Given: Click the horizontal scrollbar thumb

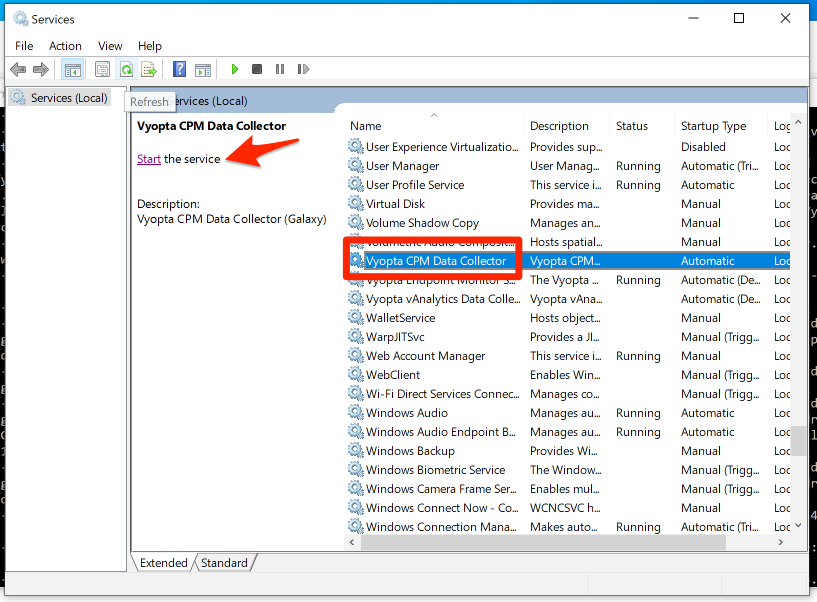Looking at the screenshot, I should (543, 542).
